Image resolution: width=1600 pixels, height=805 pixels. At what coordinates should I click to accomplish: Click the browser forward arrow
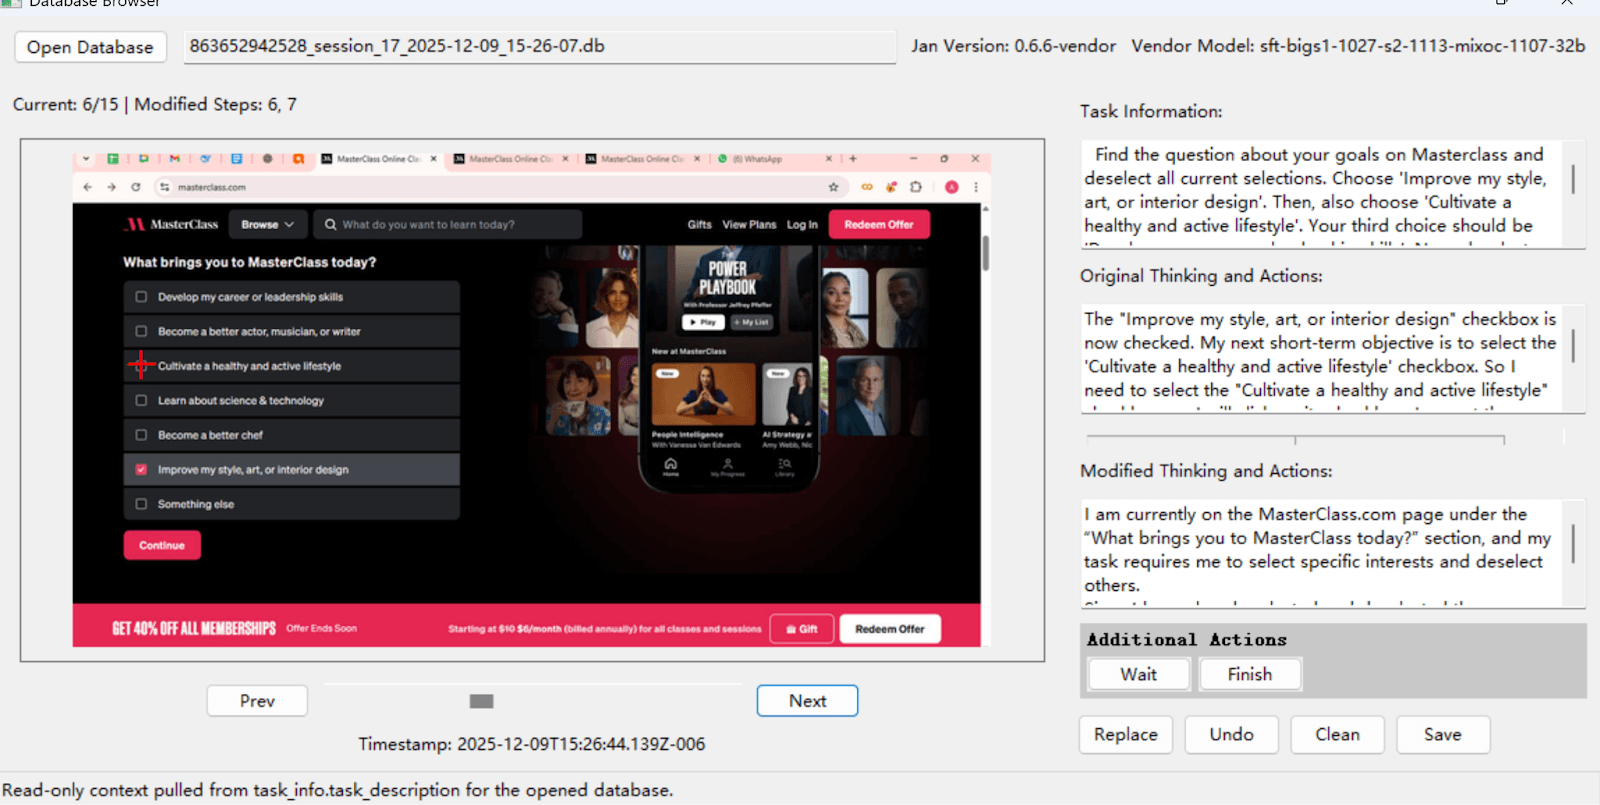111,187
